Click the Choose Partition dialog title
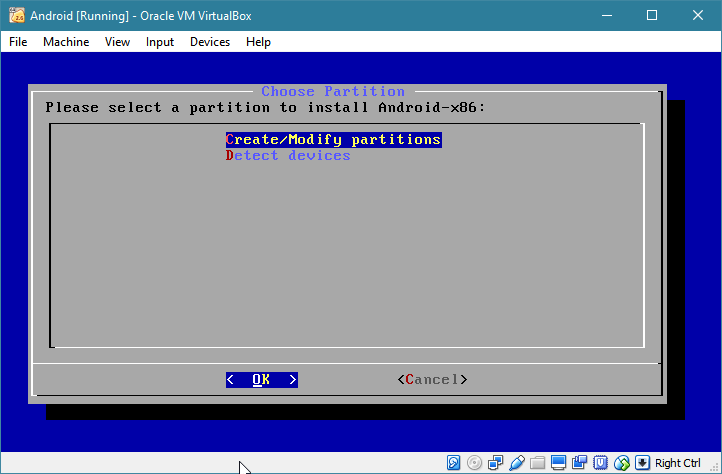This screenshot has height=474, width=722. click(x=333, y=91)
